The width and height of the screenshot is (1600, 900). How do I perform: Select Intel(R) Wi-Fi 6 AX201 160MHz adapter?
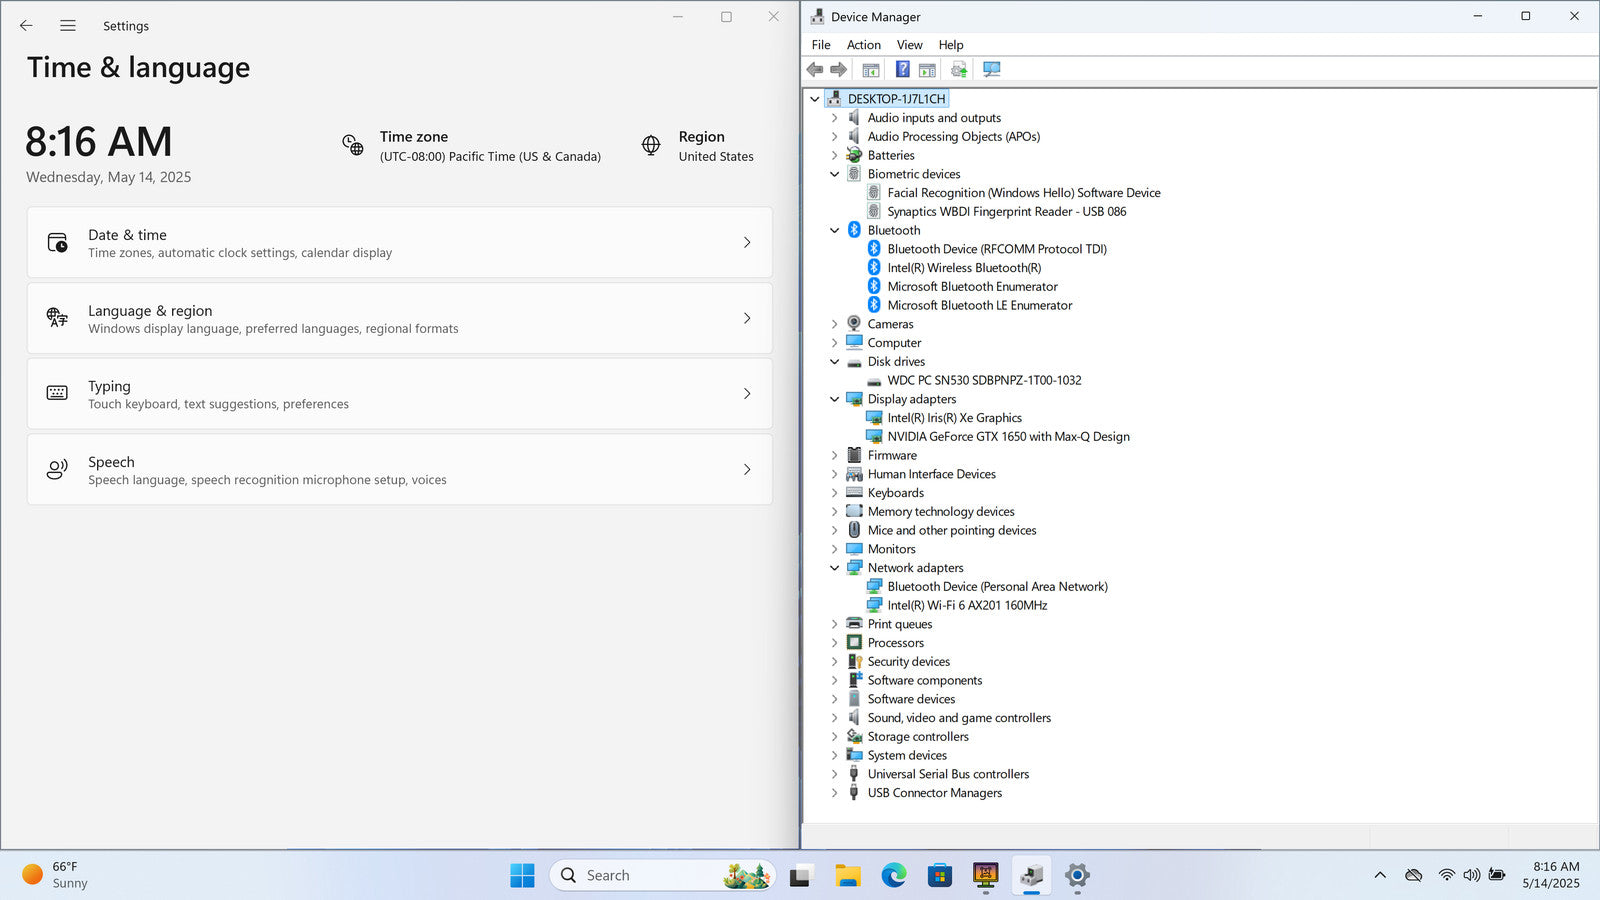967,605
